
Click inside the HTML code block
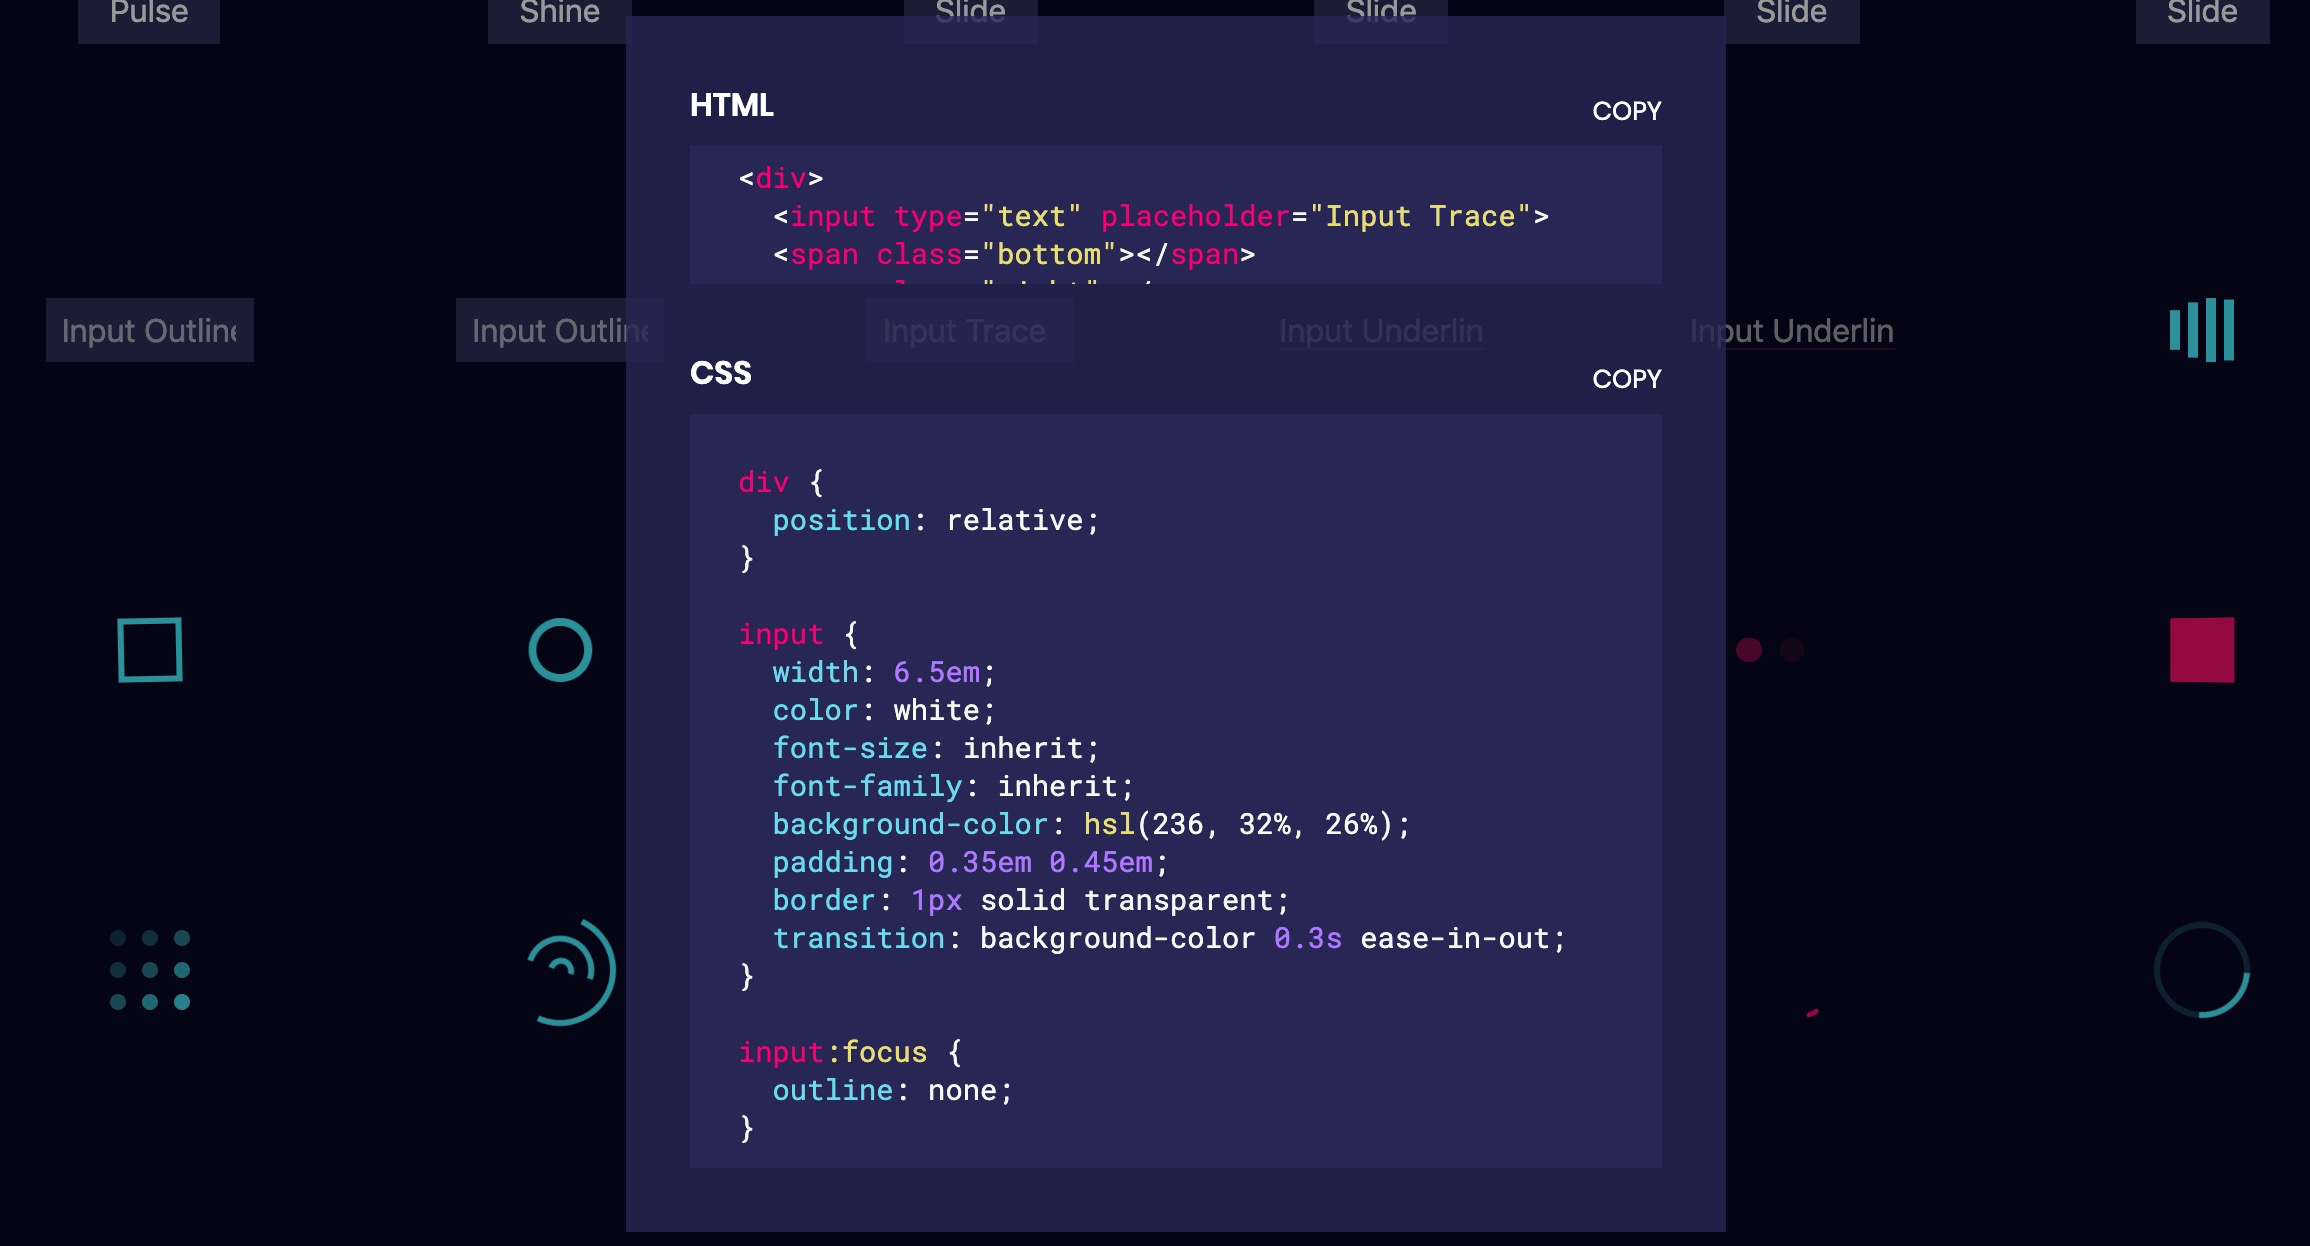(1175, 215)
